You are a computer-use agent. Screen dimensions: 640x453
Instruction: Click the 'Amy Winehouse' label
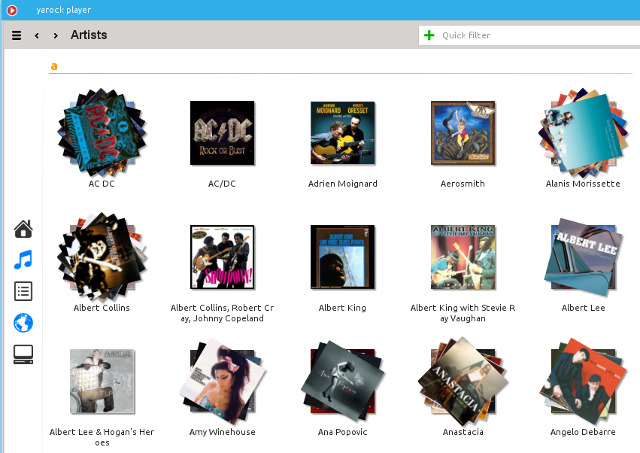click(222, 432)
